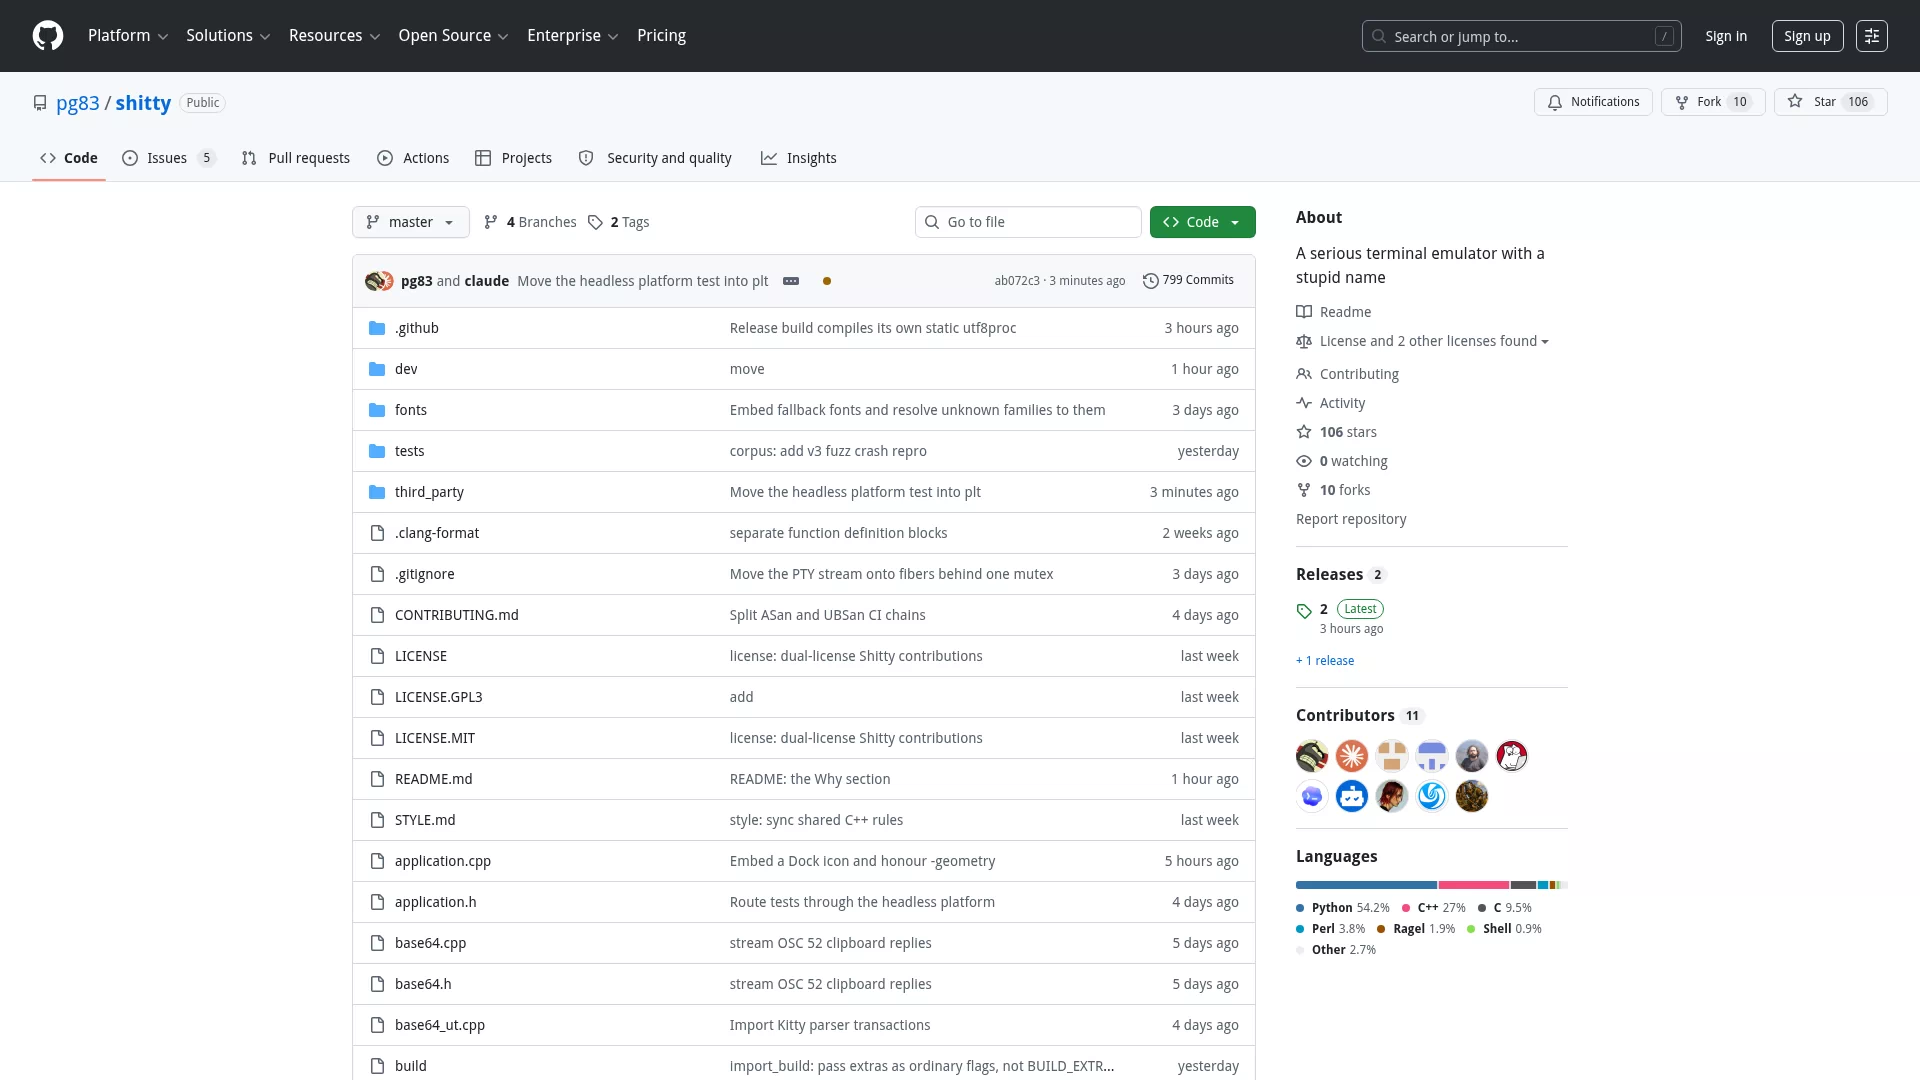Open the STYLE.md file
Image resolution: width=1920 pixels, height=1080 pixels.
pyautogui.click(x=425, y=820)
